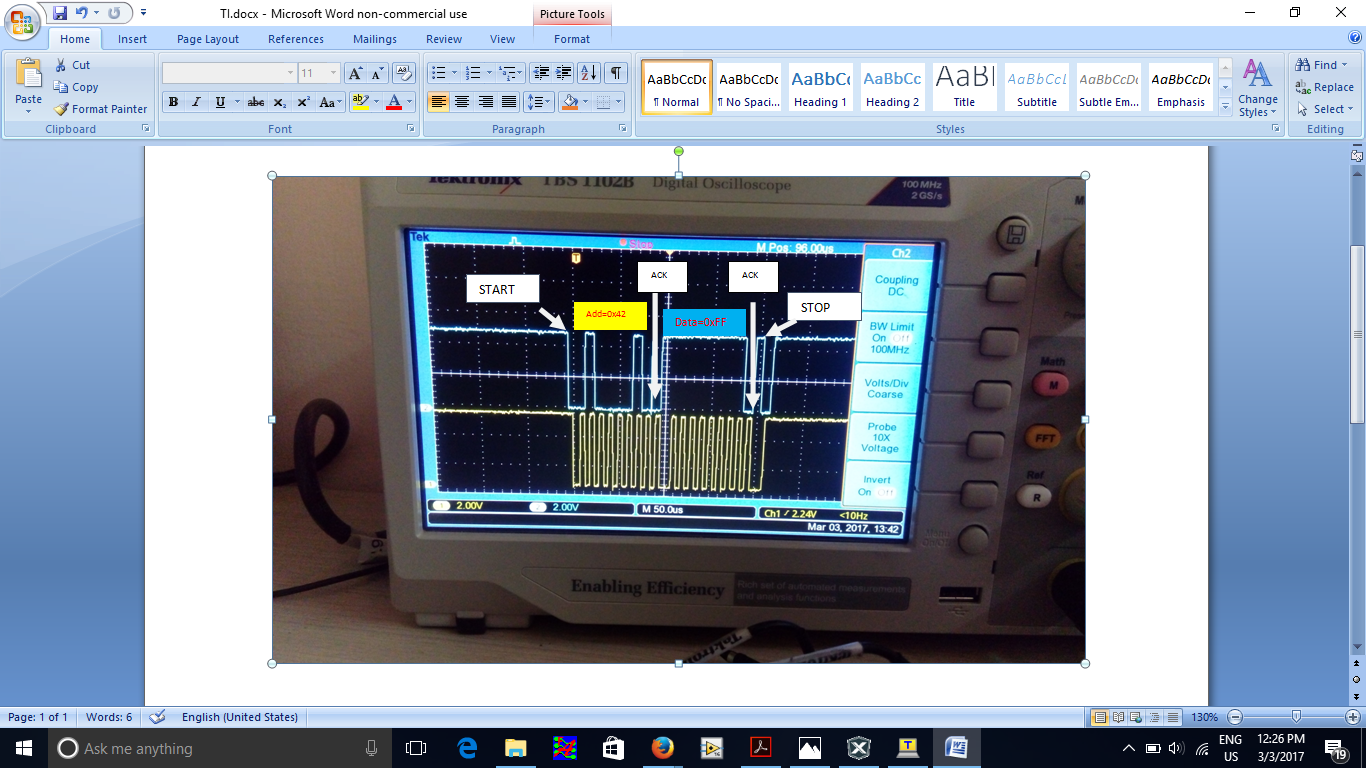Align text to the right
Screen dimensions: 1366x768
(x=486, y=102)
